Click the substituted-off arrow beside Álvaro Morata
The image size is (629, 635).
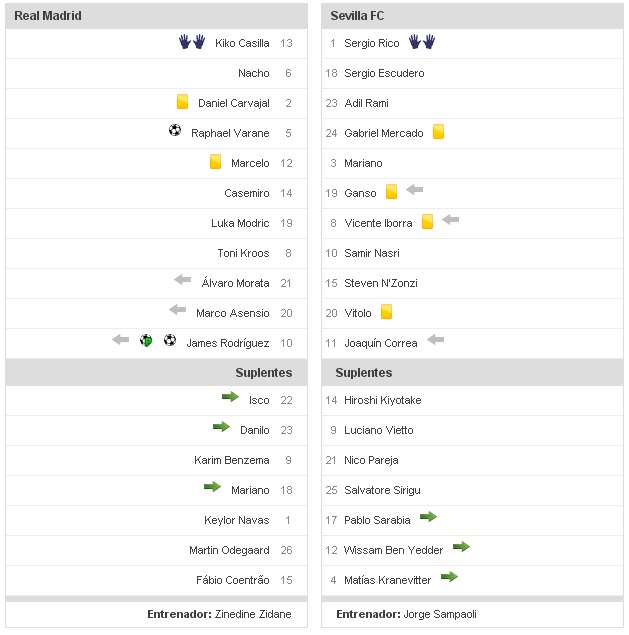point(182,280)
